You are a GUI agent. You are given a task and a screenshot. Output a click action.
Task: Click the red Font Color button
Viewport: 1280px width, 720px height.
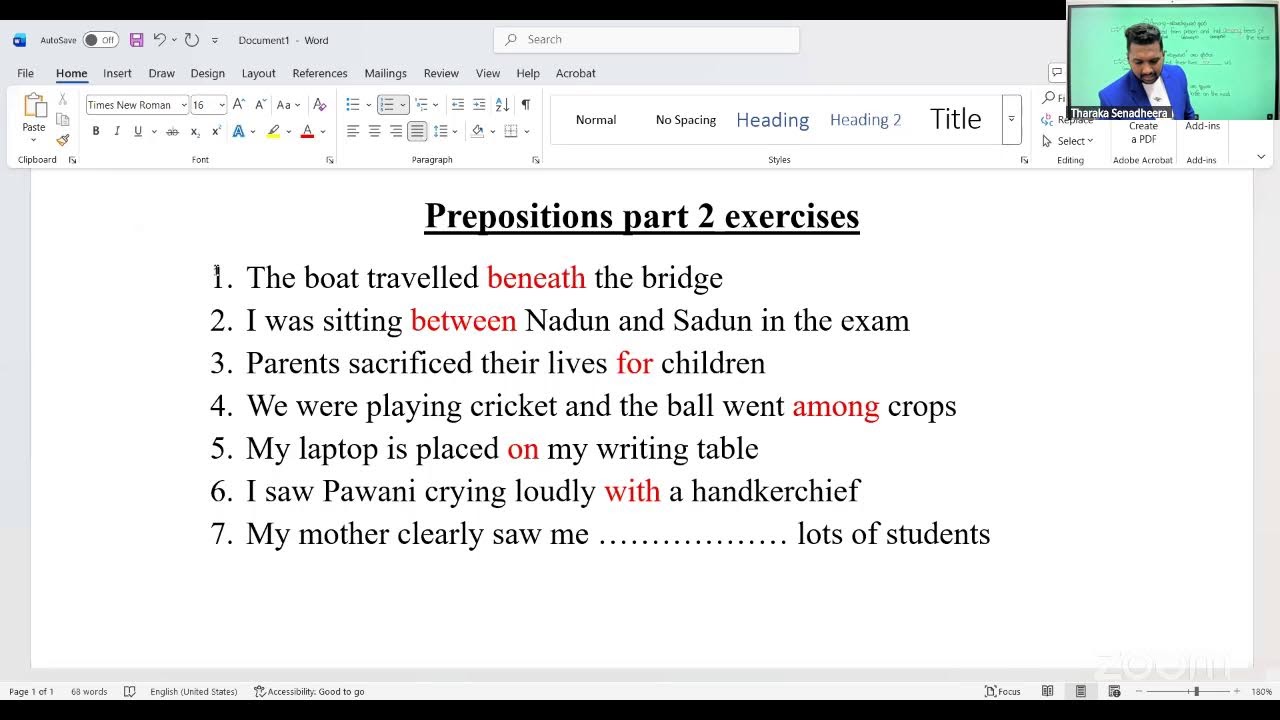click(x=306, y=131)
